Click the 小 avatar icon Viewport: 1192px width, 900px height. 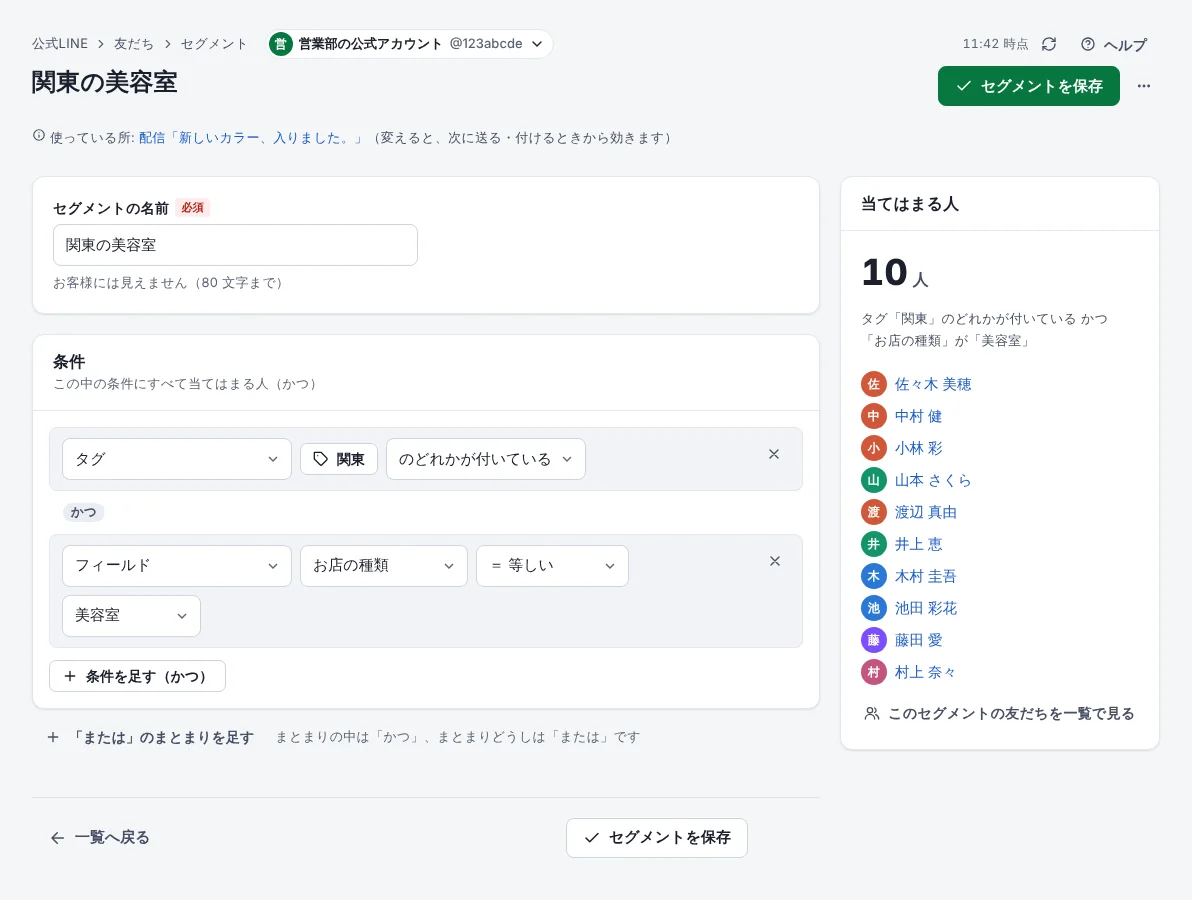coord(873,448)
